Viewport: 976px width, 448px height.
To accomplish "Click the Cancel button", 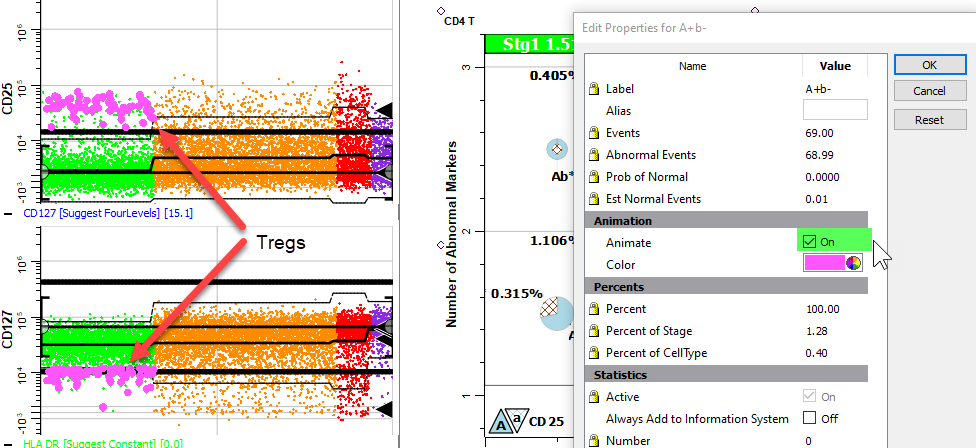I will click(x=929, y=91).
